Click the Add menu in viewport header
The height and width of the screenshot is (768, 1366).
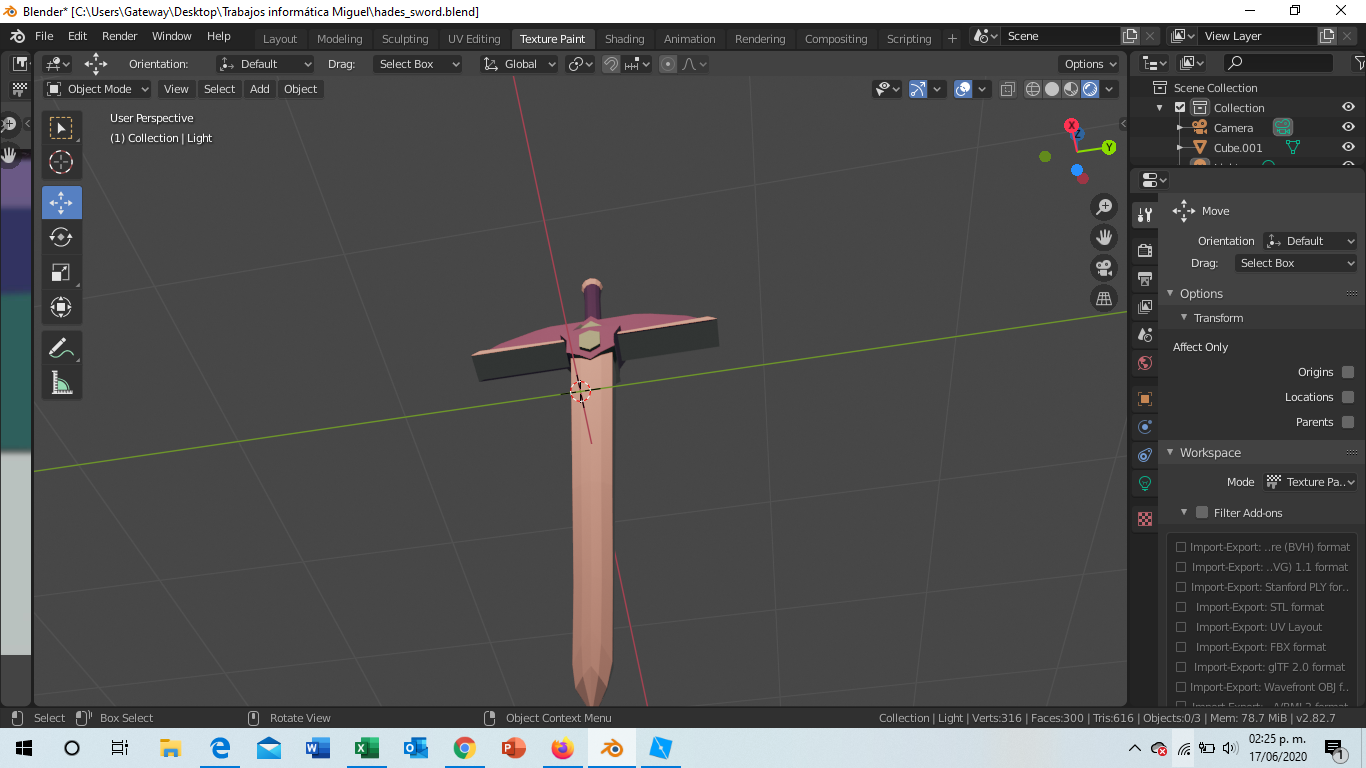pyautogui.click(x=260, y=89)
